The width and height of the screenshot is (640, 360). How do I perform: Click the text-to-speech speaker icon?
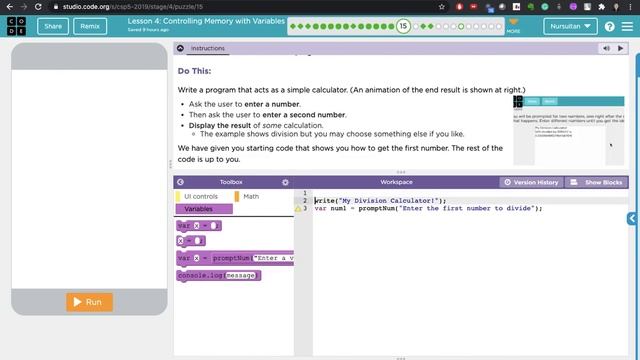(x=606, y=48)
